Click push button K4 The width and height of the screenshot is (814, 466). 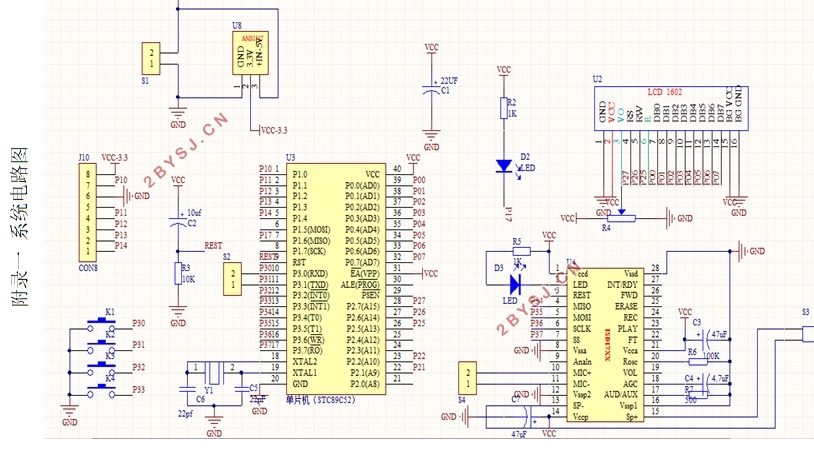tap(101, 391)
